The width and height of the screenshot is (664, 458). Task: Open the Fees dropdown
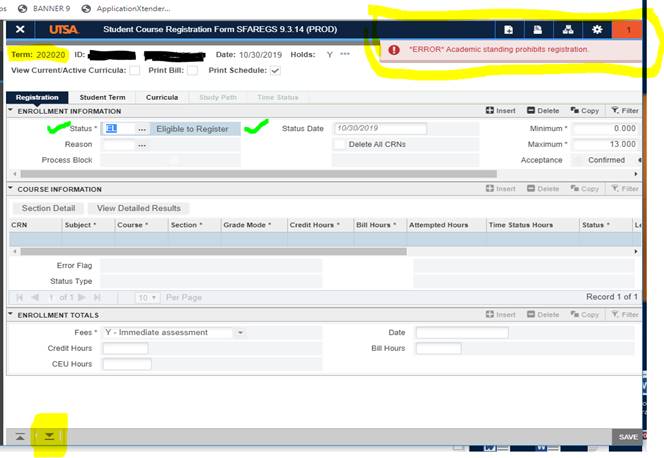[x=240, y=333]
